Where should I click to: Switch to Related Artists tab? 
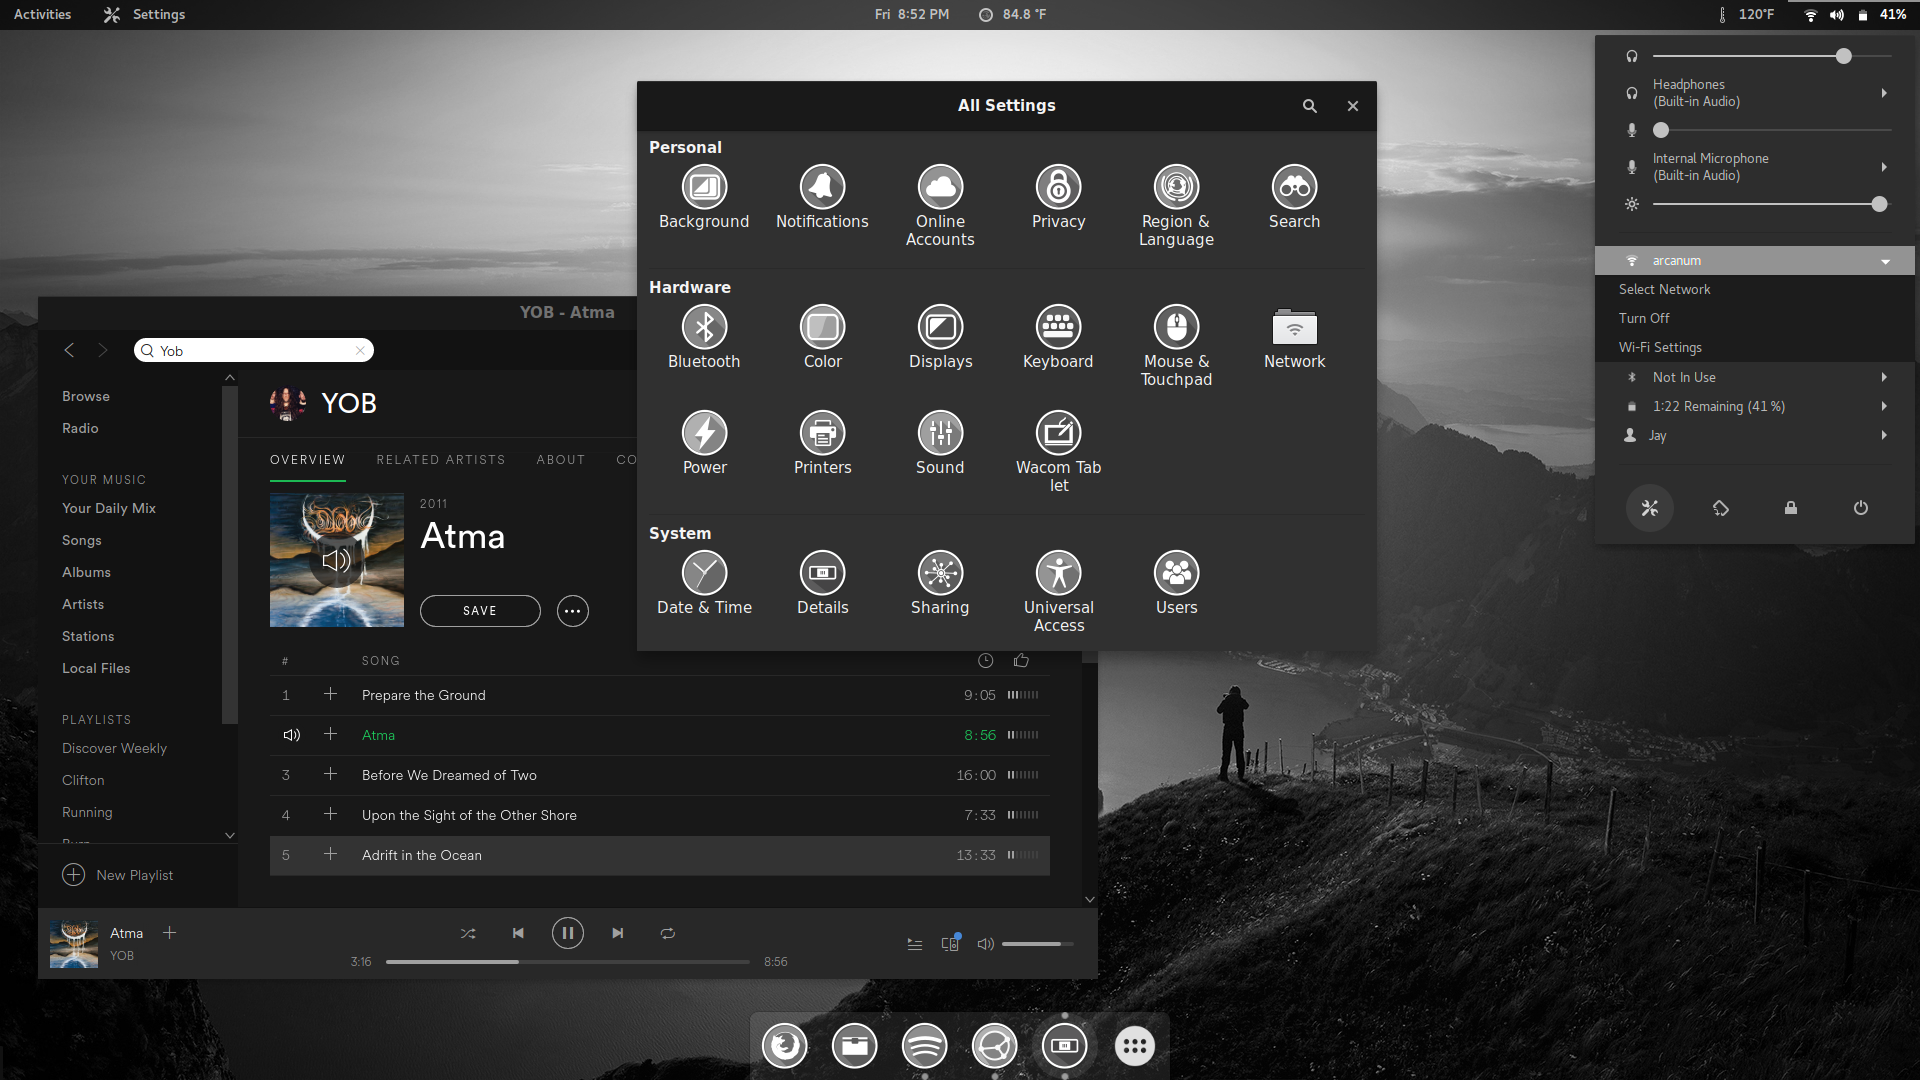pos(440,460)
